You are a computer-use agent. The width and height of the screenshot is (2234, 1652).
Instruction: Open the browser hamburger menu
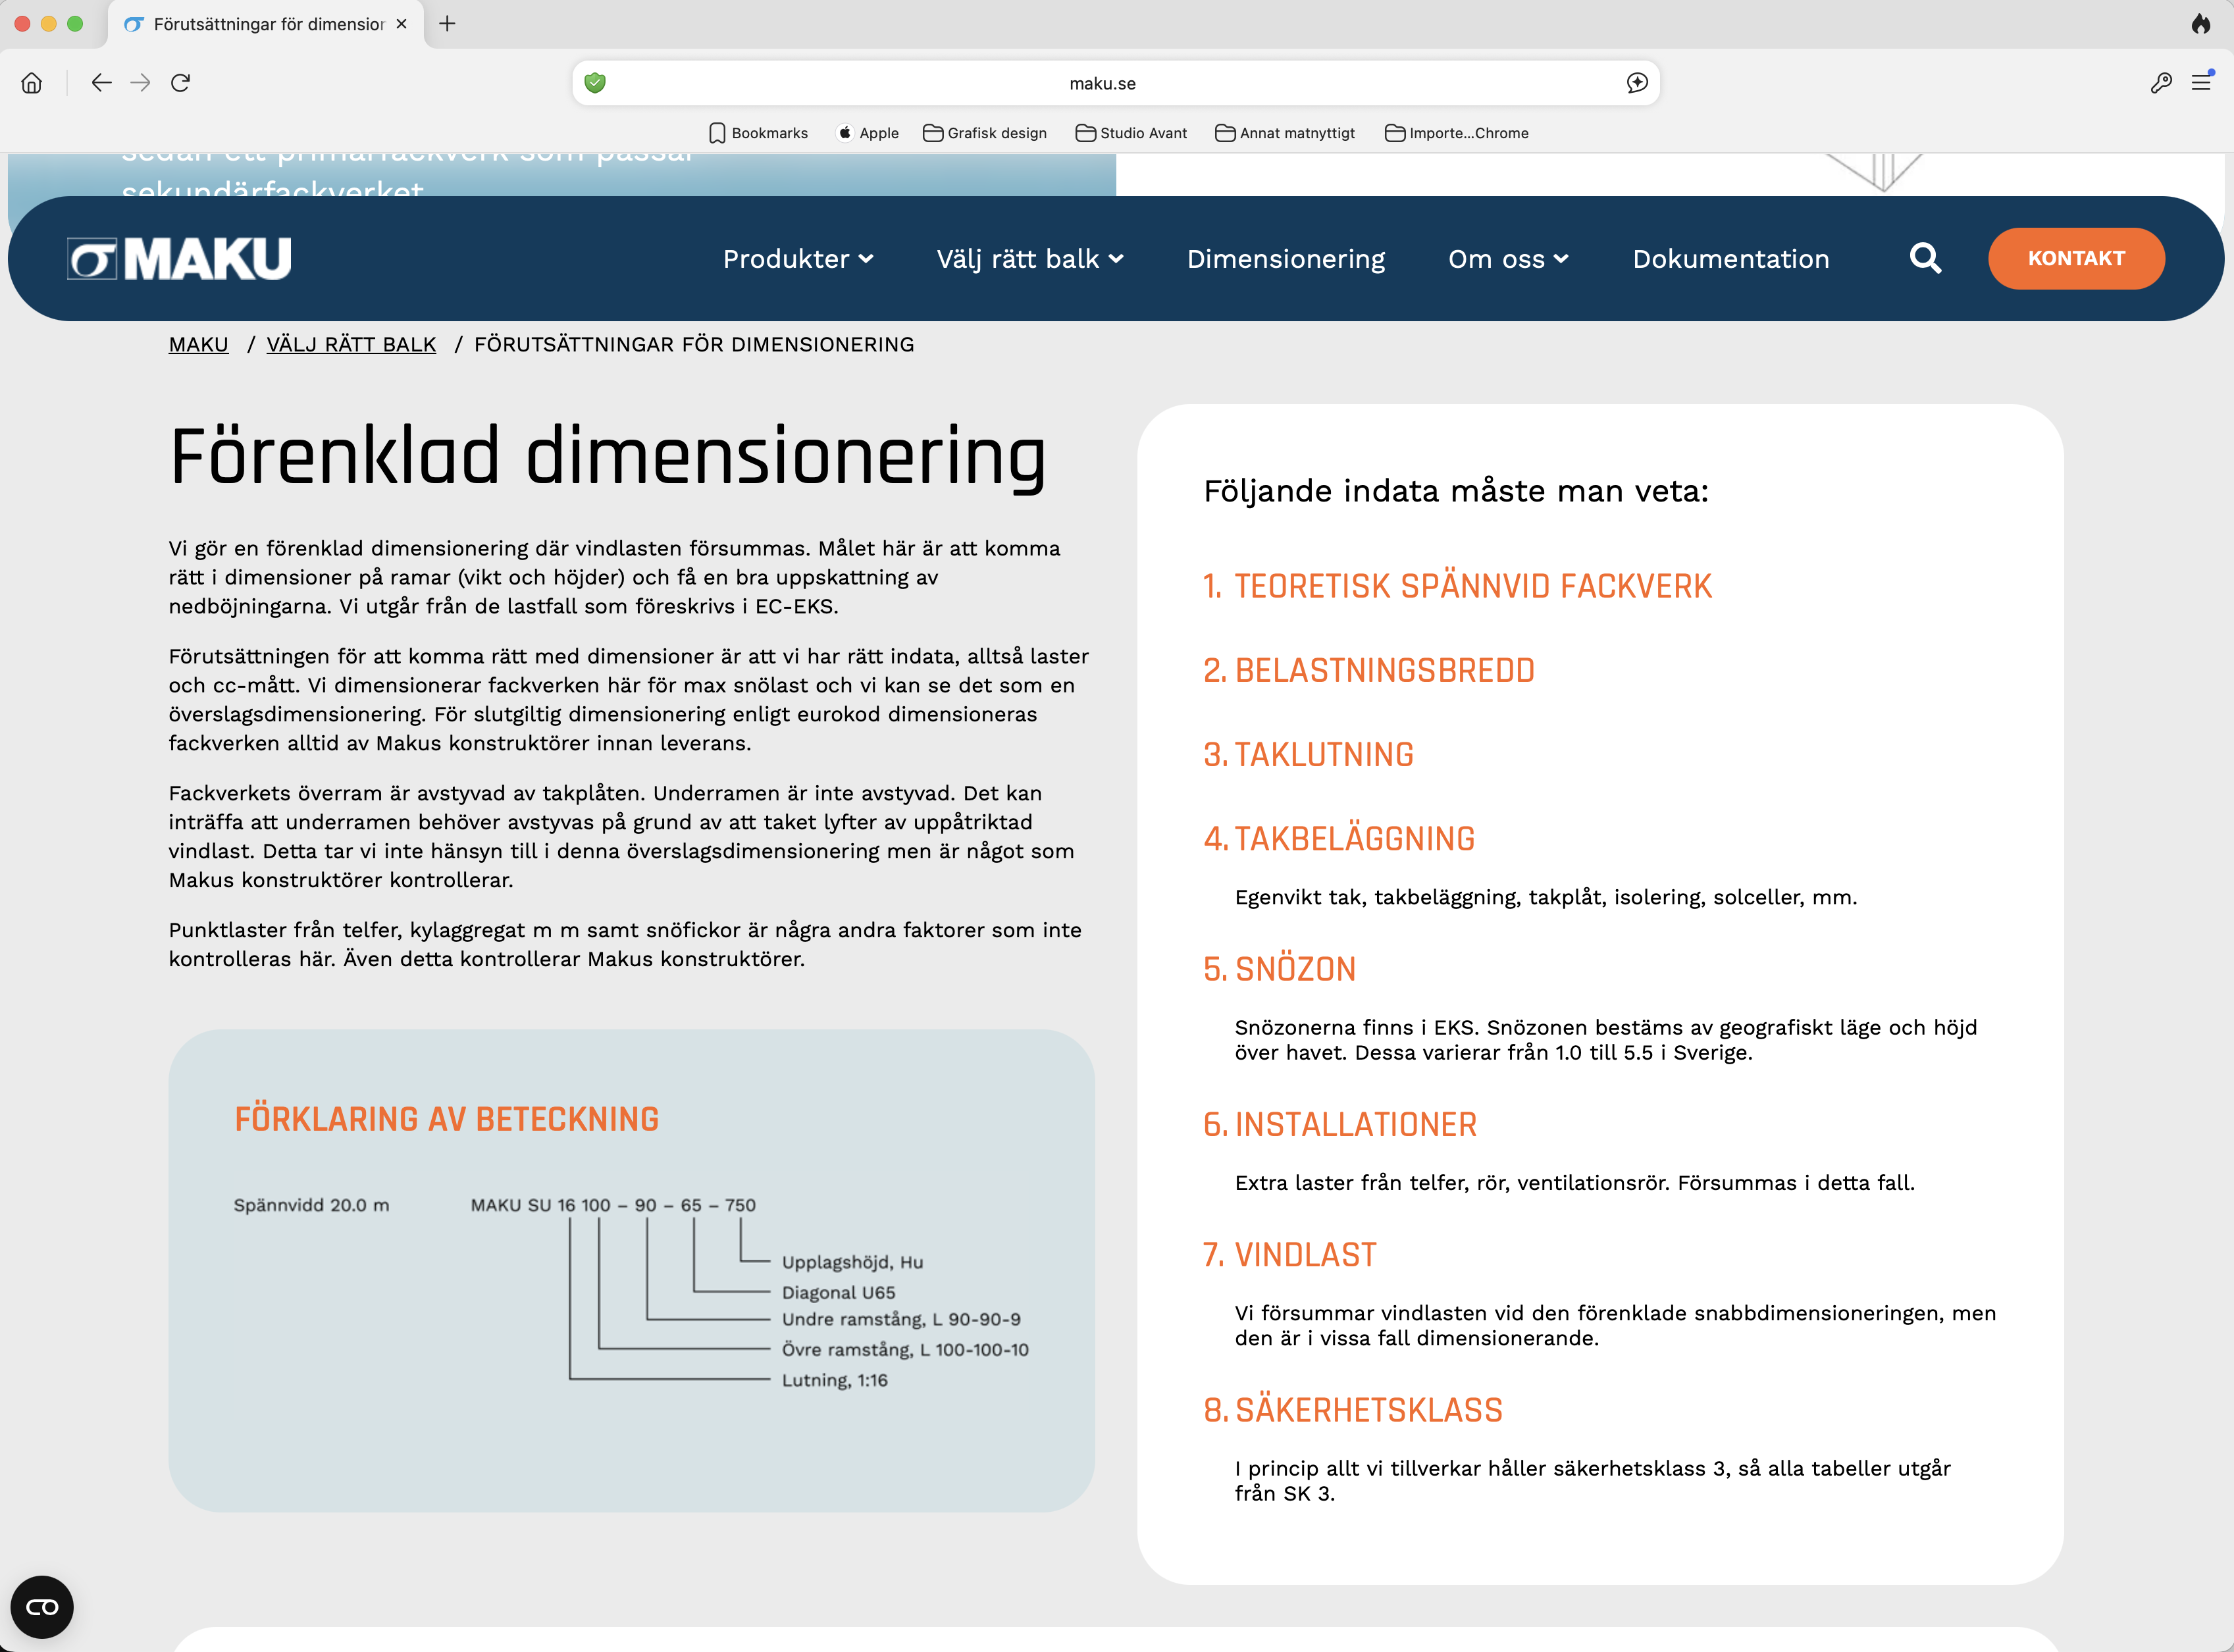pyautogui.click(x=2201, y=83)
